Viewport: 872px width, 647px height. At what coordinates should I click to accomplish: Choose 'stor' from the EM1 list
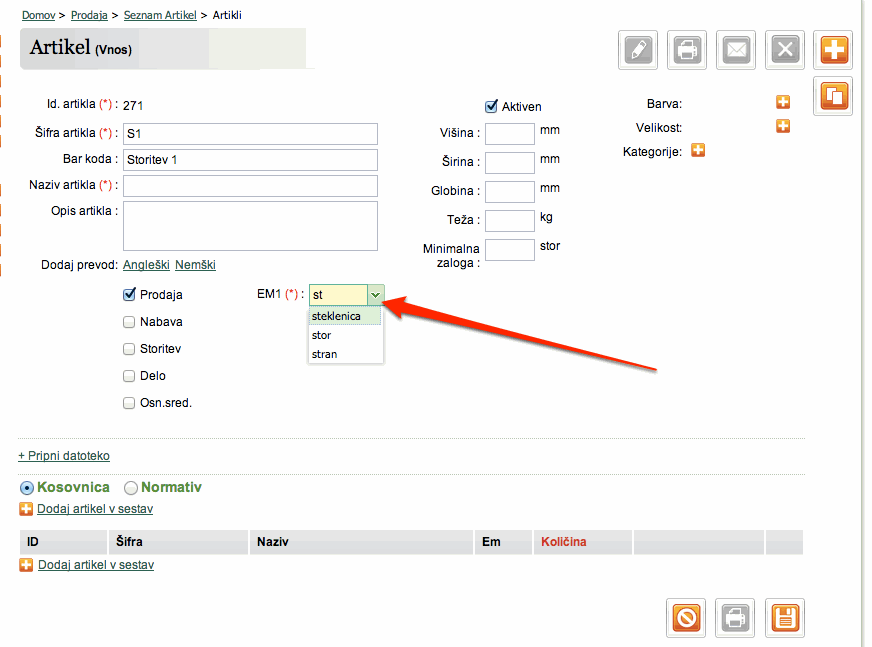[x=345, y=335]
